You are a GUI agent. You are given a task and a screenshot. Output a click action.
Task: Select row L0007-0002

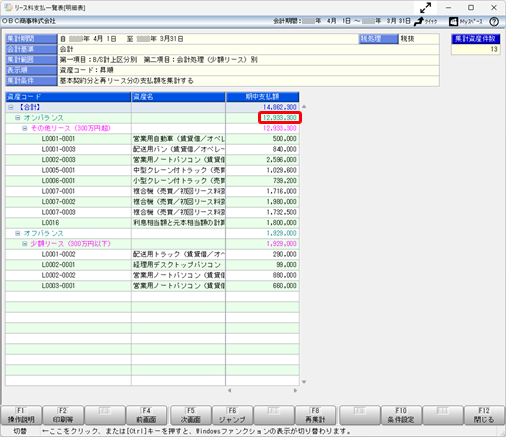pos(152,202)
